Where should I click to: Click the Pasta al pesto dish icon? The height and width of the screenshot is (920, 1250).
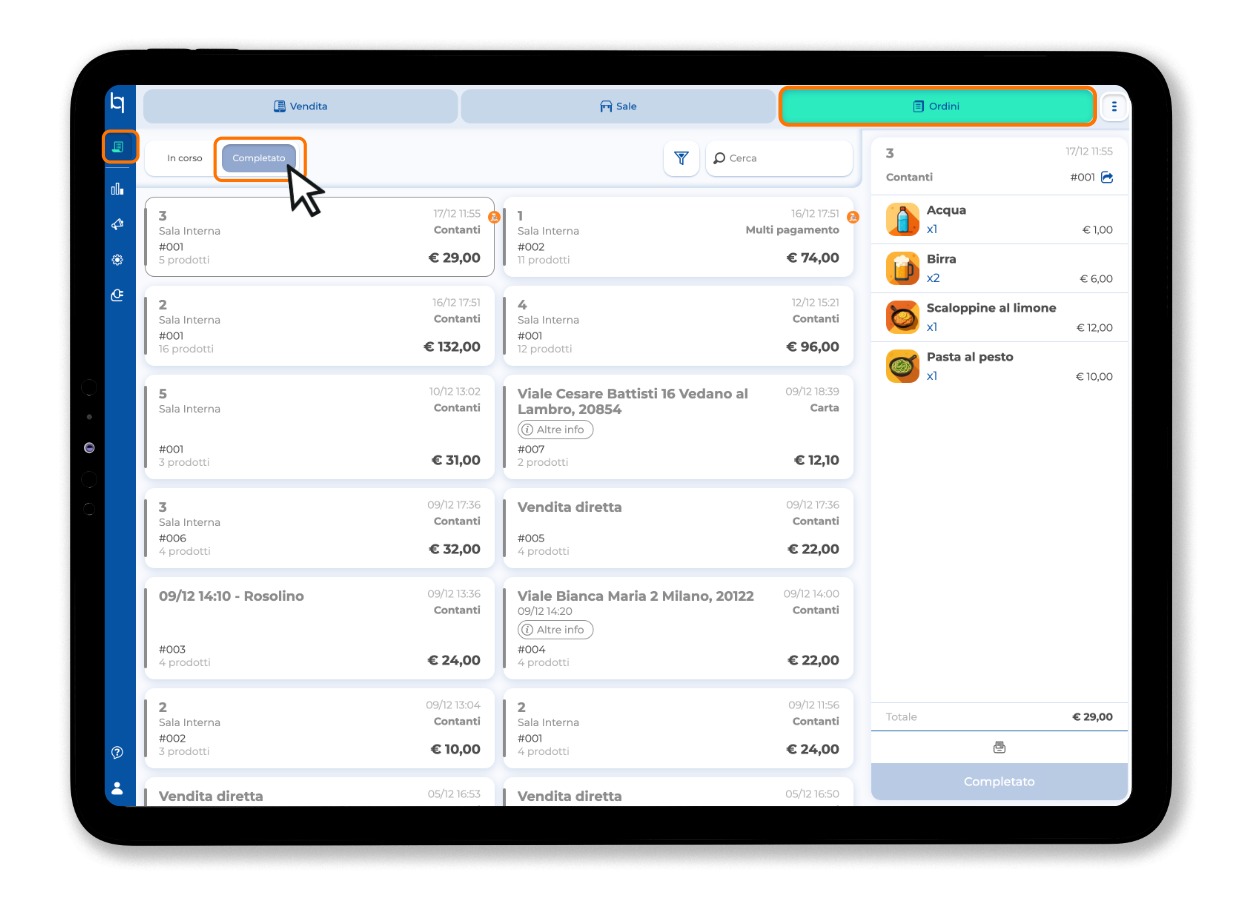click(x=902, y=366)
